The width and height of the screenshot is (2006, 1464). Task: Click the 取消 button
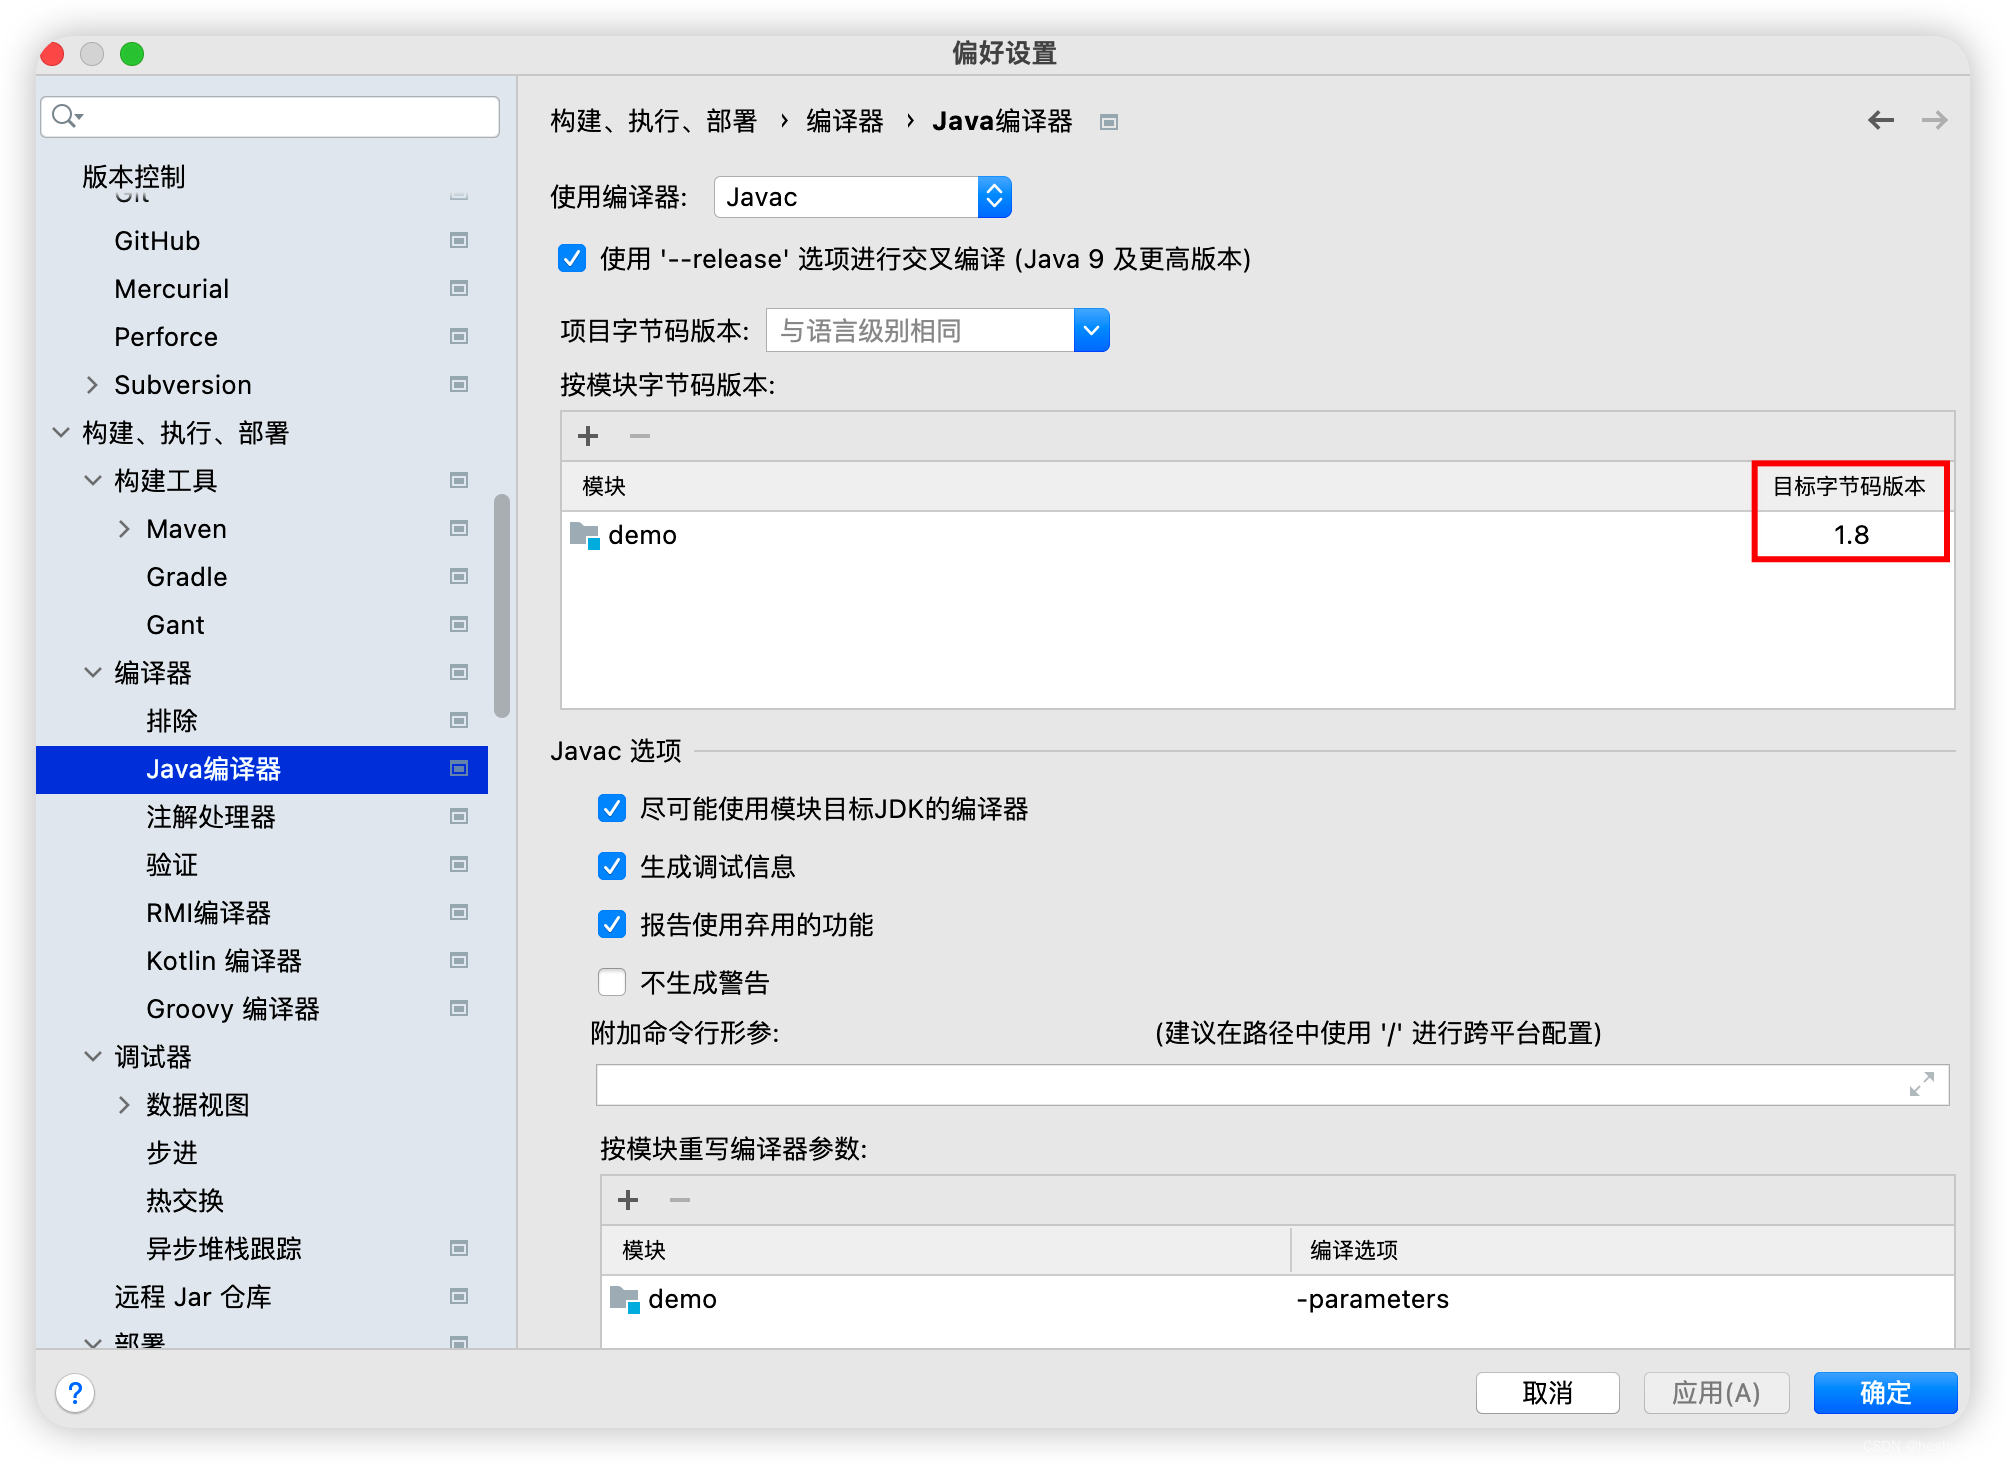point(1547,1393)
